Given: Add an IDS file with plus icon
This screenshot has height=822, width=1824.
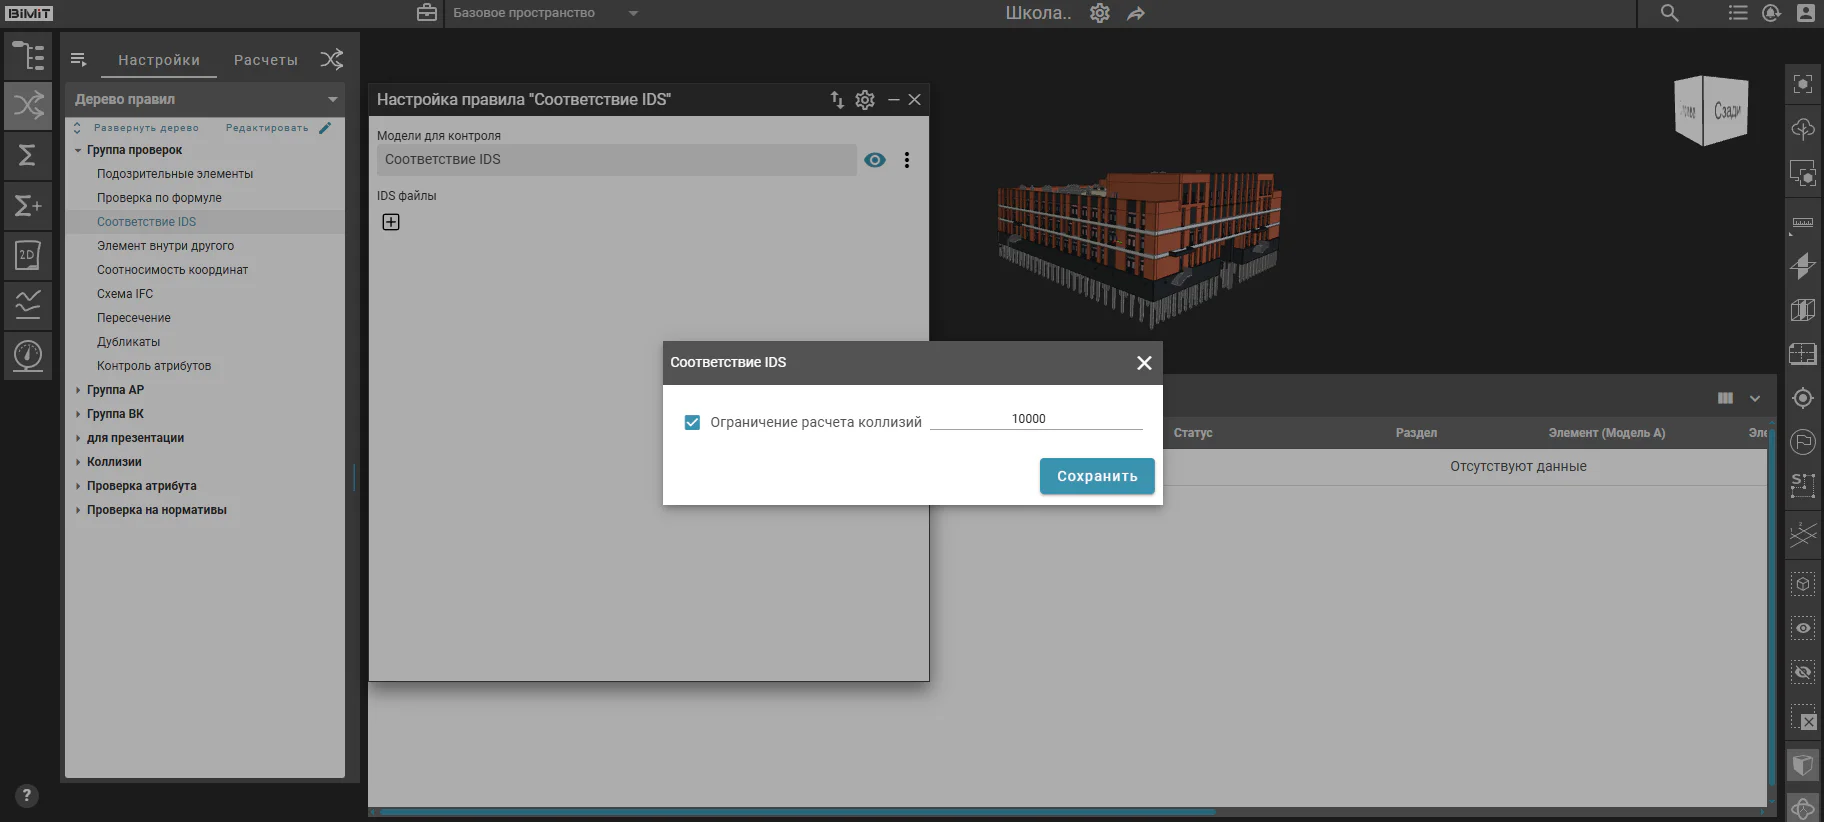Looking at the screenshot, I should [391, 222].
